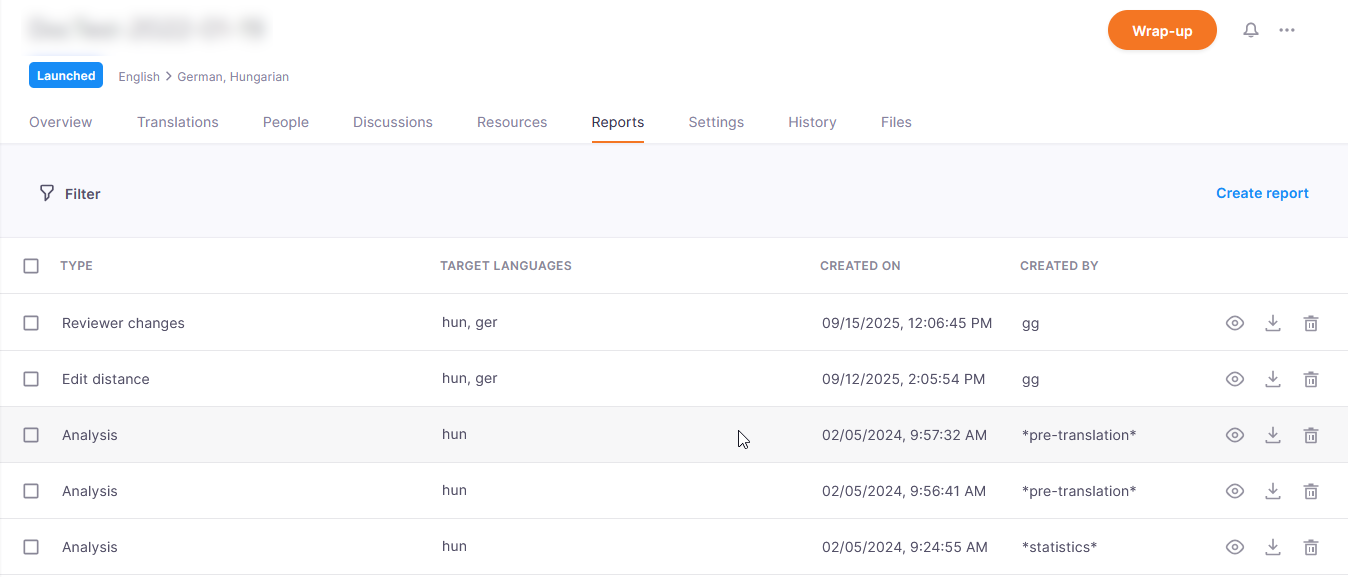Click the notification bell icon

1251,30
